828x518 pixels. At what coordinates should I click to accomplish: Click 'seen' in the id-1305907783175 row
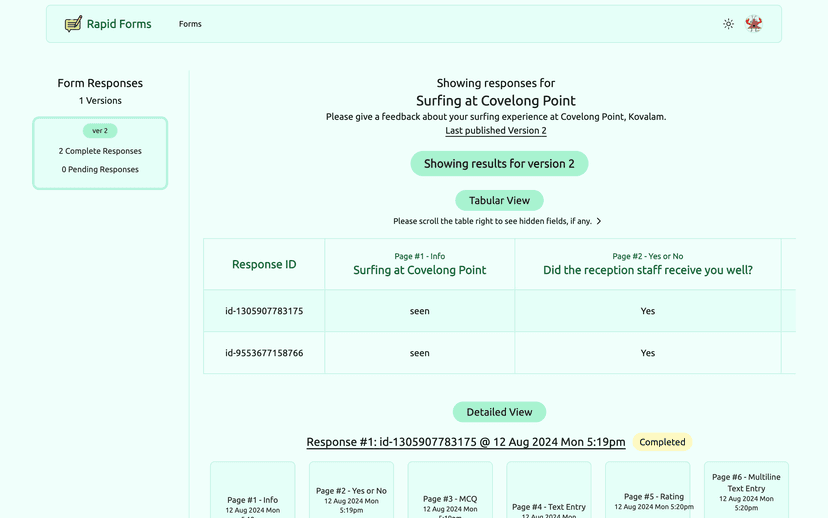coord(419,311)
